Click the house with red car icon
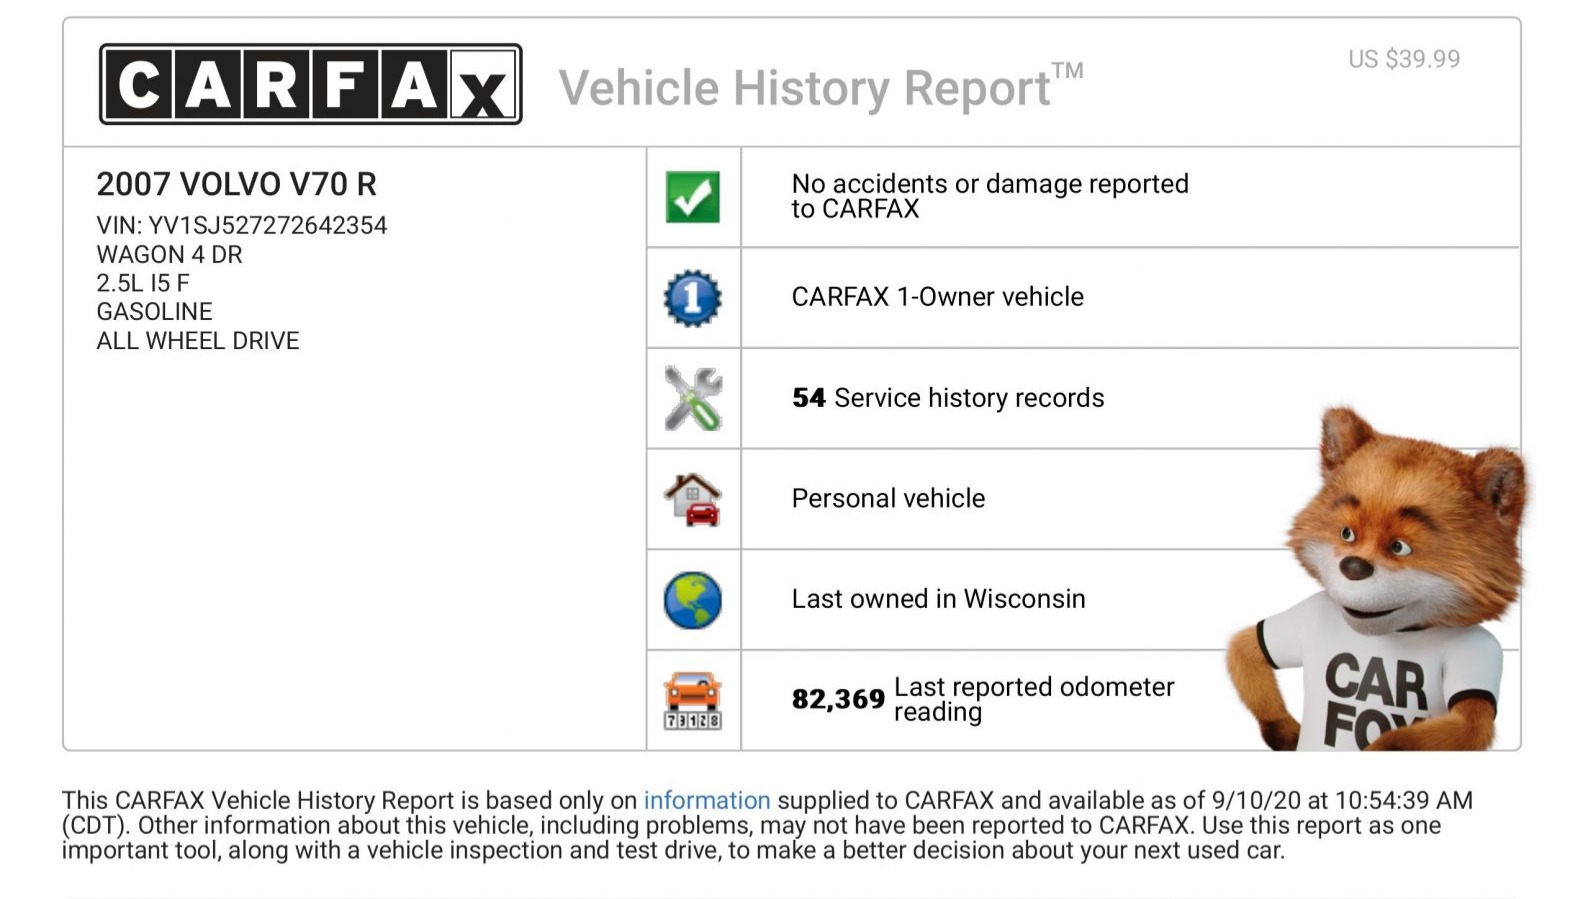 point(692,499)
